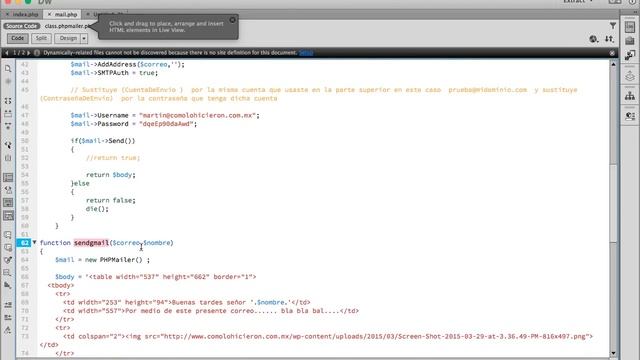Image resolution: width=640 pixels, height=360 pixels.
Task: Toggle Syntax Error Alerts in Info Bar
Action: pos(8,216)
